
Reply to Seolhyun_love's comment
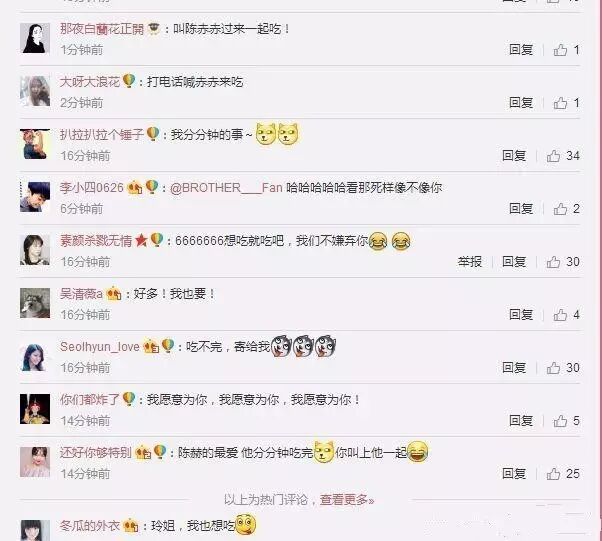(514, 368)
